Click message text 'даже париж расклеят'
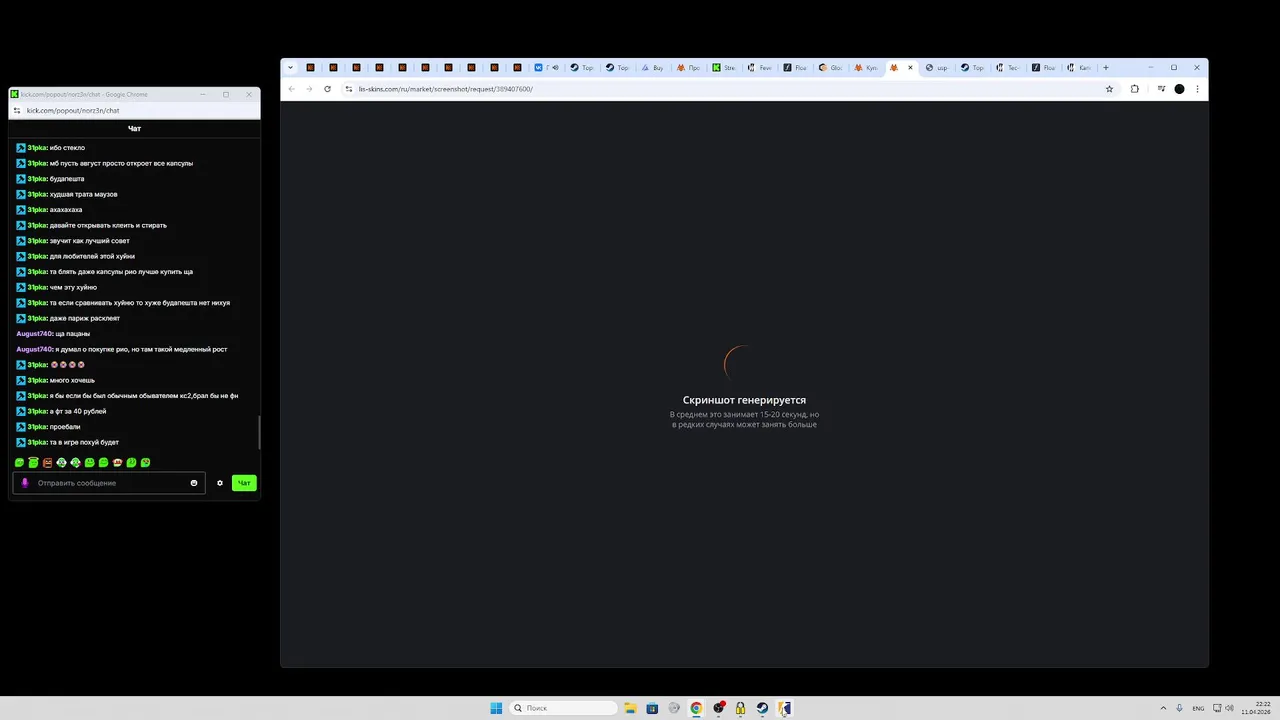Viewport: 1280px width, 720px height. pyautogui.click(x=84, y=318)
